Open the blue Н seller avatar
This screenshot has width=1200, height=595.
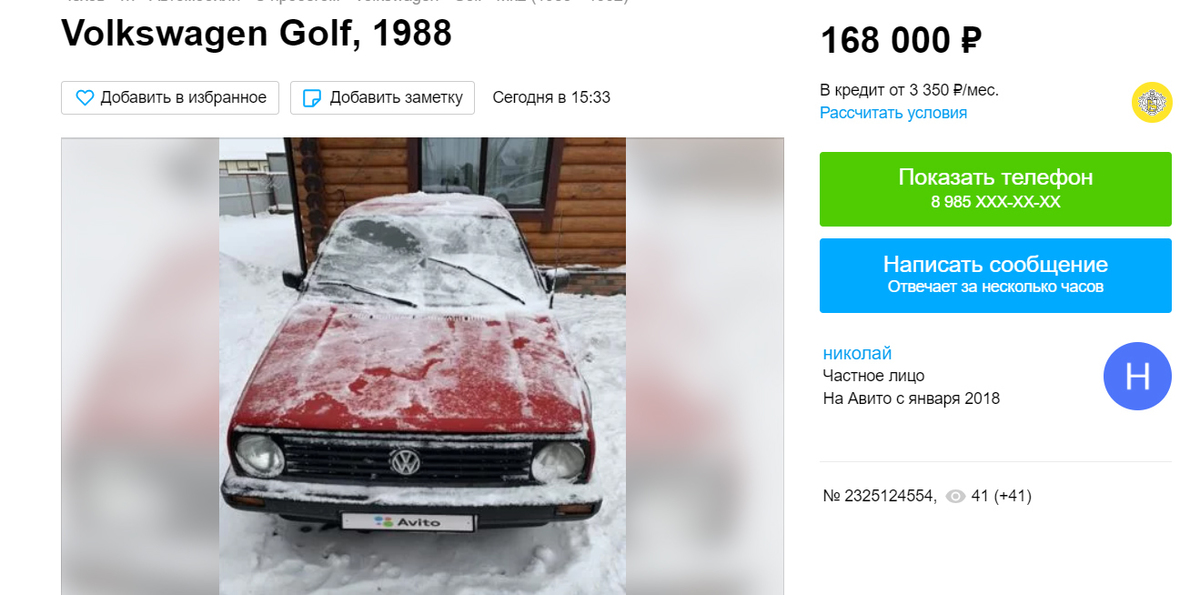coord(1137,376)
